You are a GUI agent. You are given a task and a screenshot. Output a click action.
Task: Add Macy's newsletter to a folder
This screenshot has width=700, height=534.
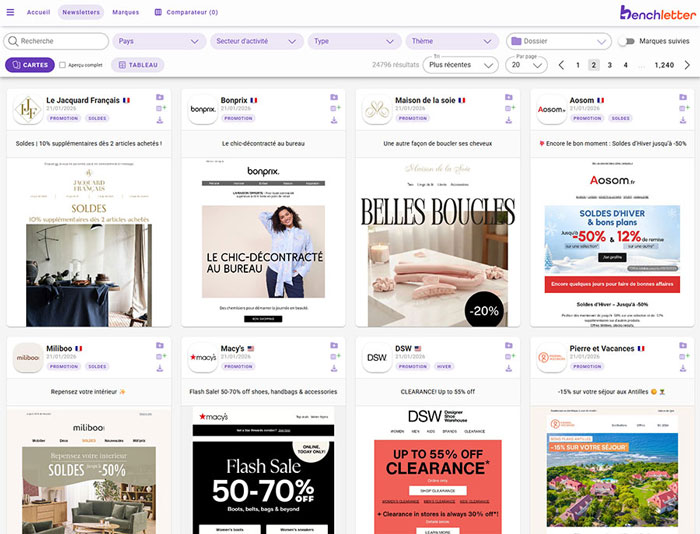(335, 345)
